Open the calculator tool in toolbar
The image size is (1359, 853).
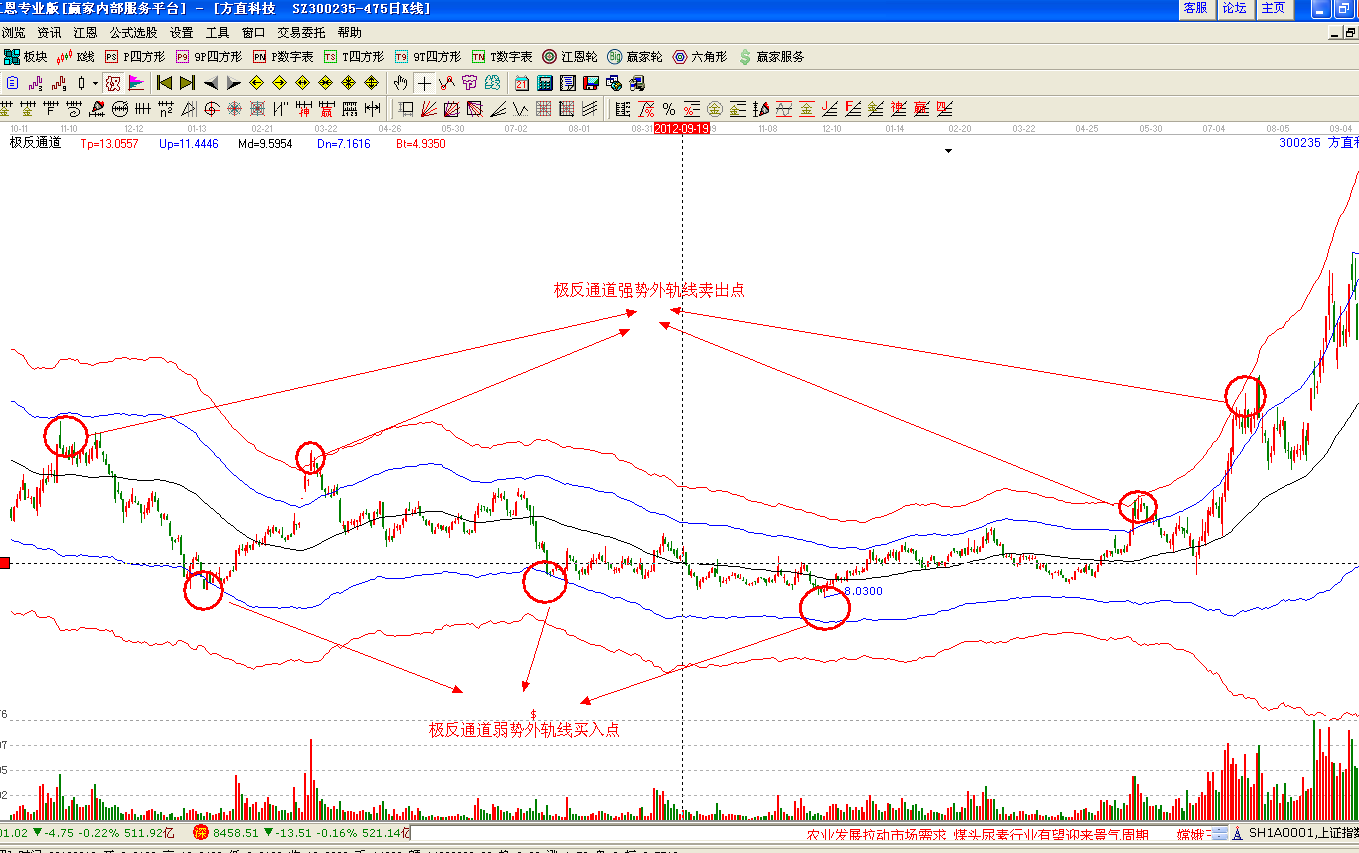pos(545,83)
